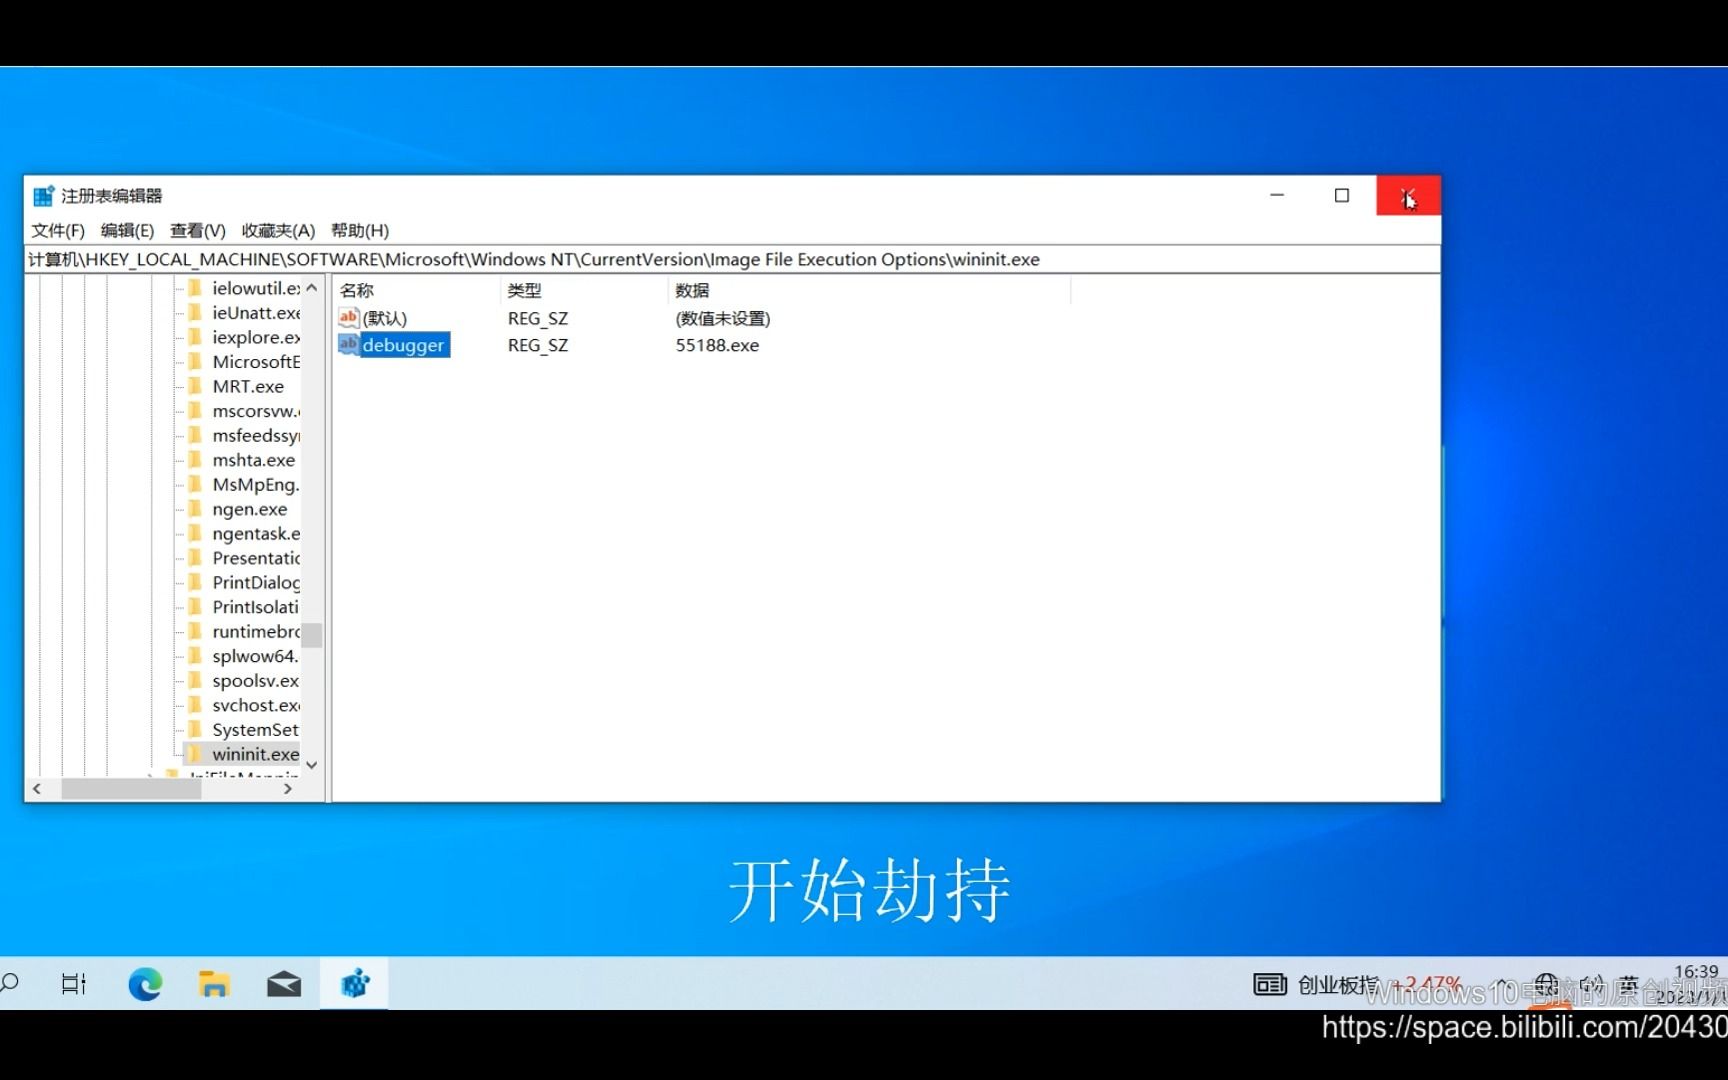The image size is (1728, 1080).
Task: Select the (默认) value entry
Action: [x=385, y=319]
